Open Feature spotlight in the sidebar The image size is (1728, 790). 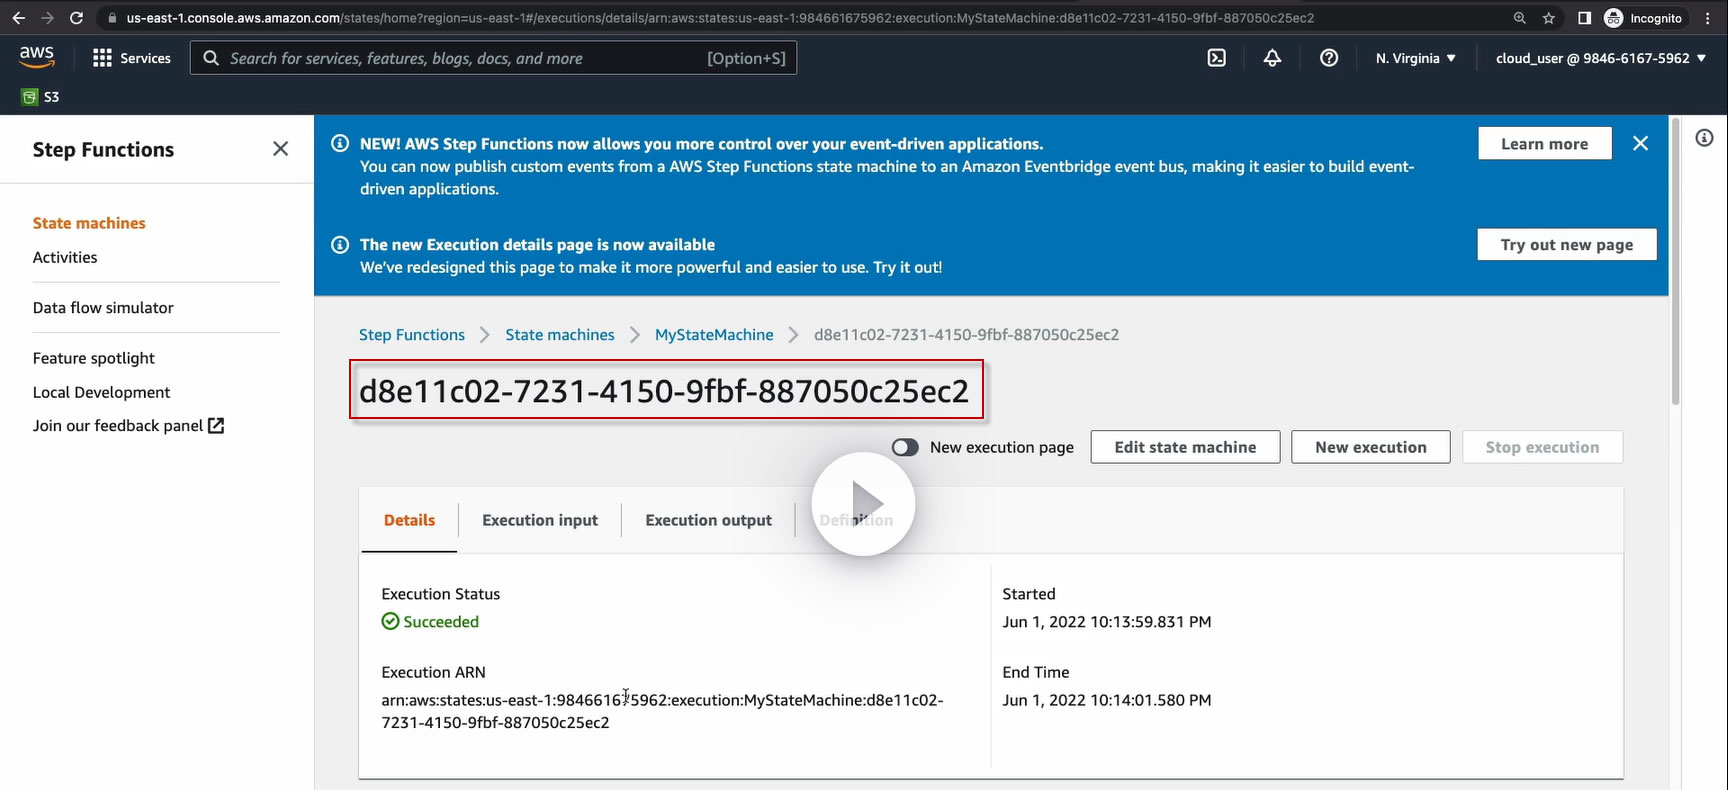coord(94,358)
